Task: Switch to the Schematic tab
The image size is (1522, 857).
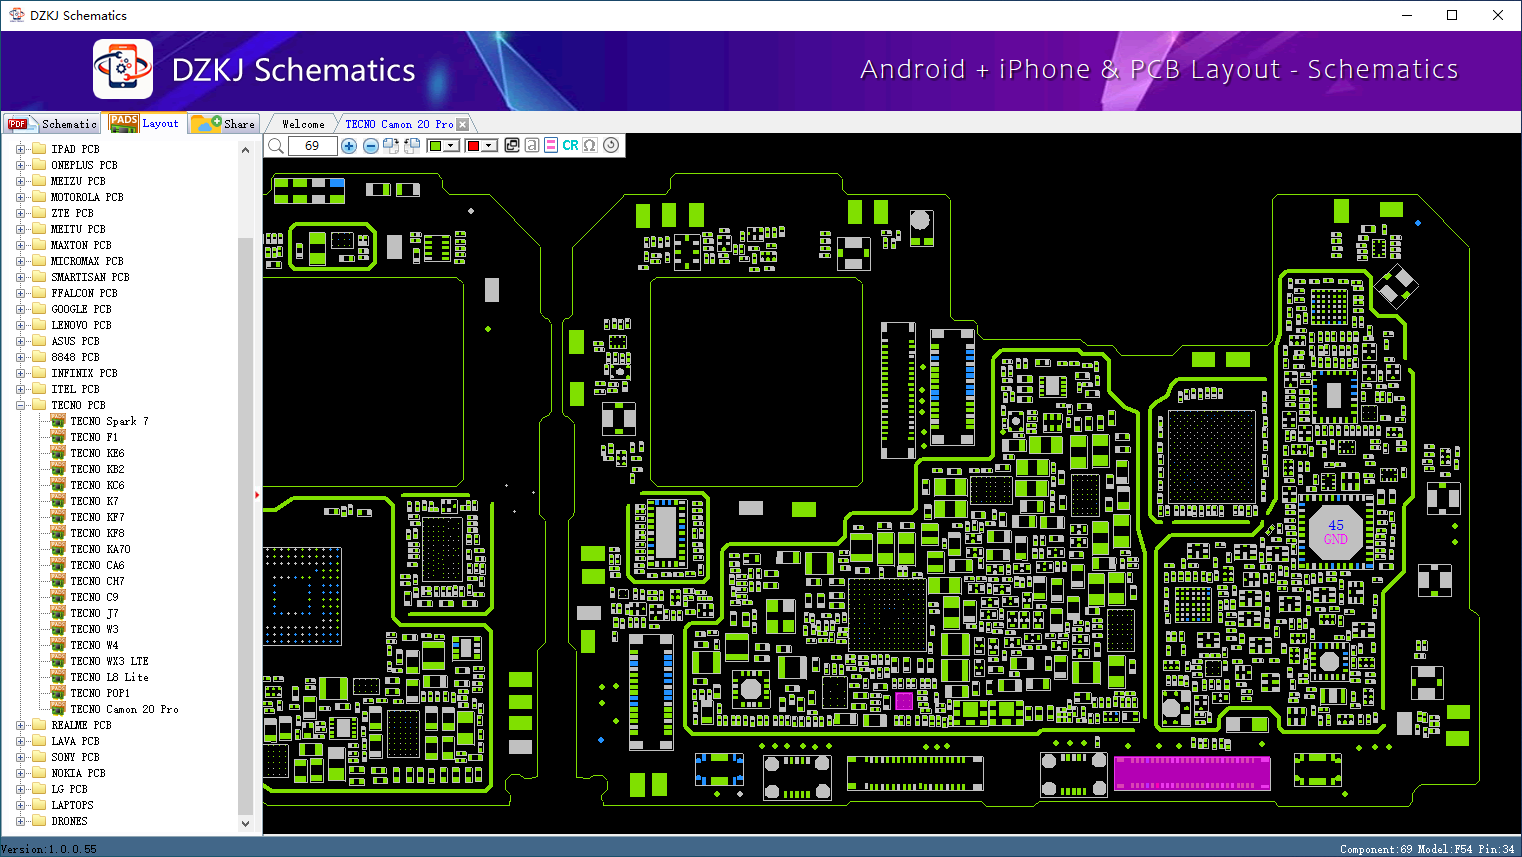Action: coord(52,124)
